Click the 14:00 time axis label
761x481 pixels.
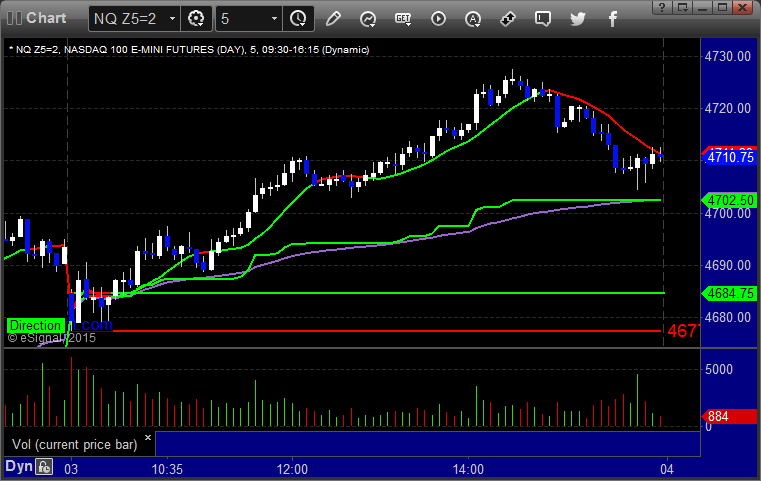click(x=468, y=469)
